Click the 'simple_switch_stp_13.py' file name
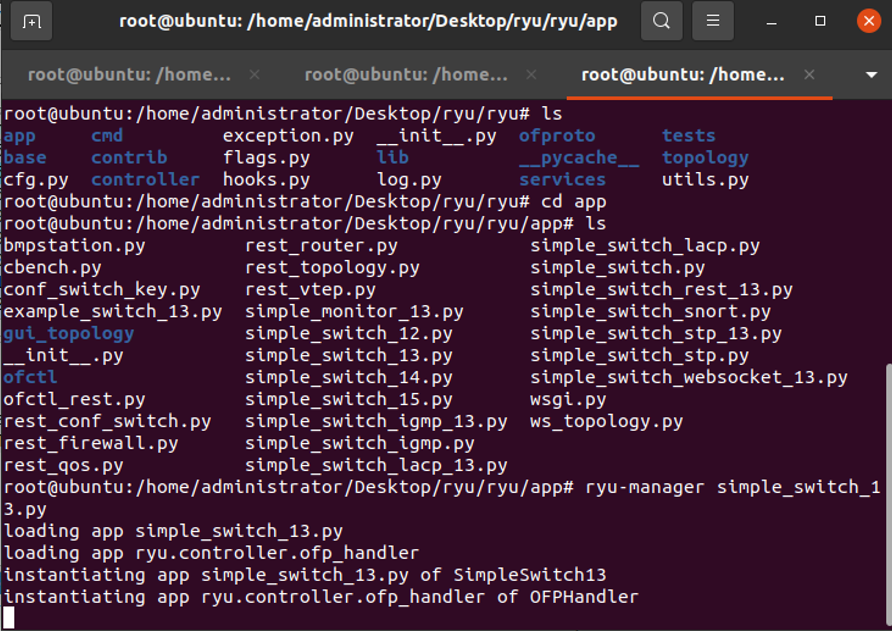The width and height of the screenshot is (892, 631). point(656,333)
